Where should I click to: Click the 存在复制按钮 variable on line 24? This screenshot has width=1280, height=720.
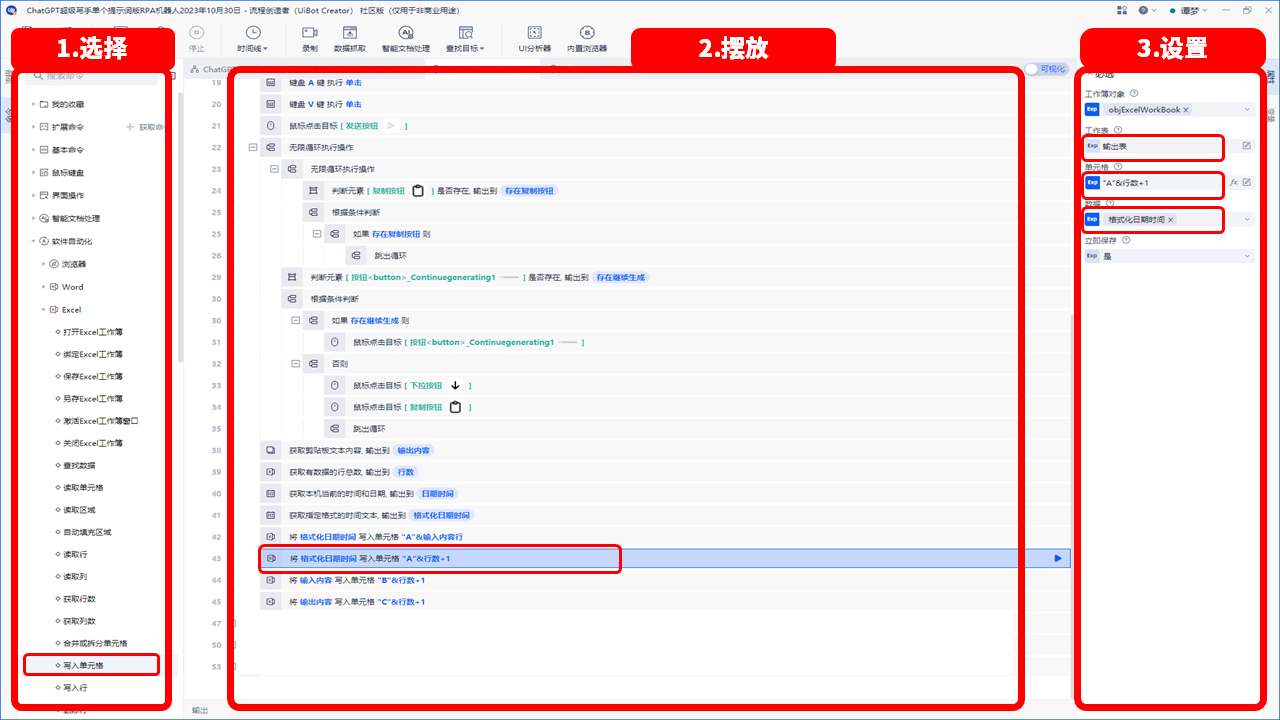[x=529, y=191]
